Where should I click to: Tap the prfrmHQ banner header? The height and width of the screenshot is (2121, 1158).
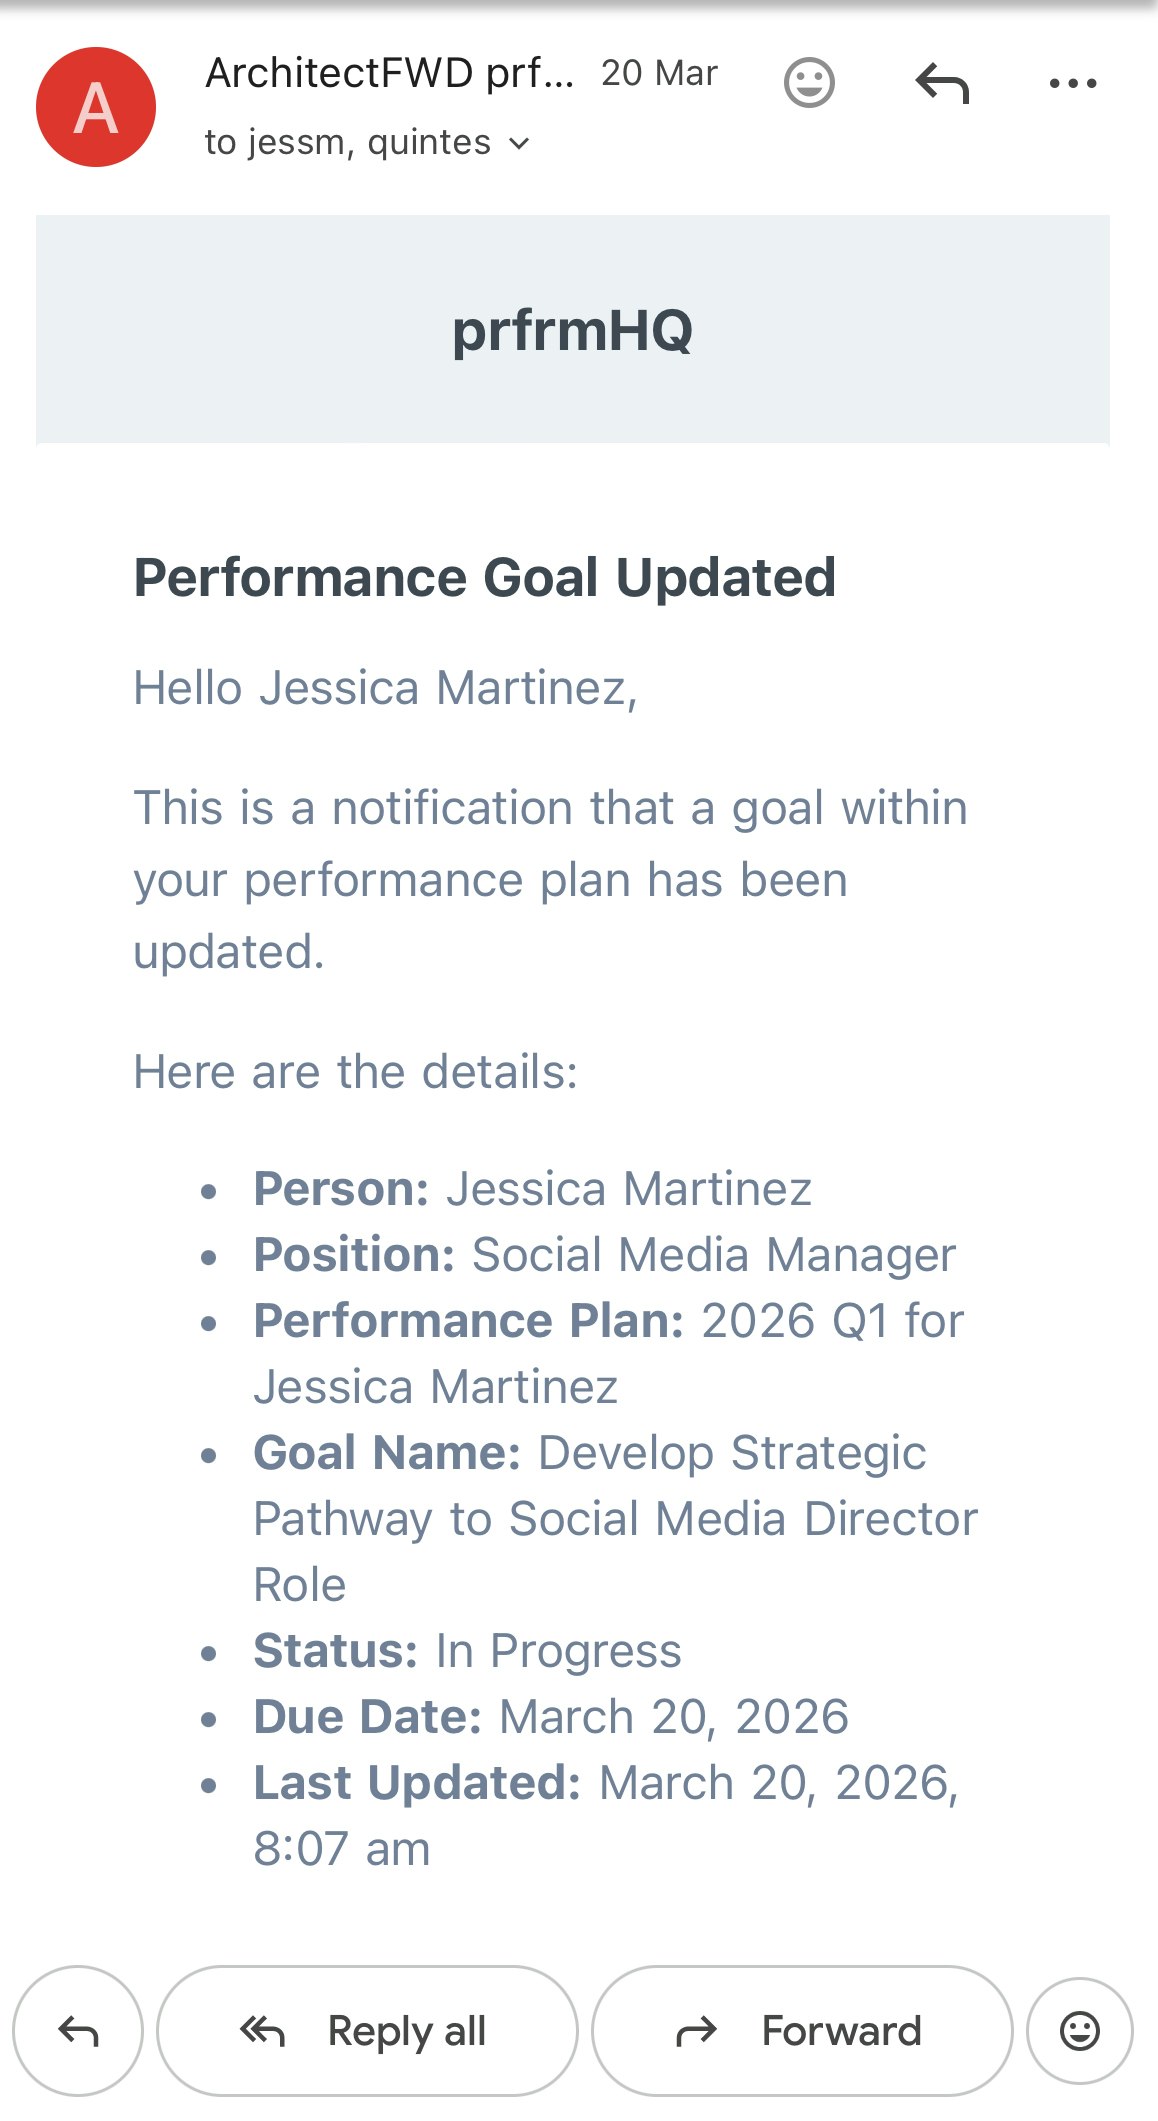click(x=572, y=329)
